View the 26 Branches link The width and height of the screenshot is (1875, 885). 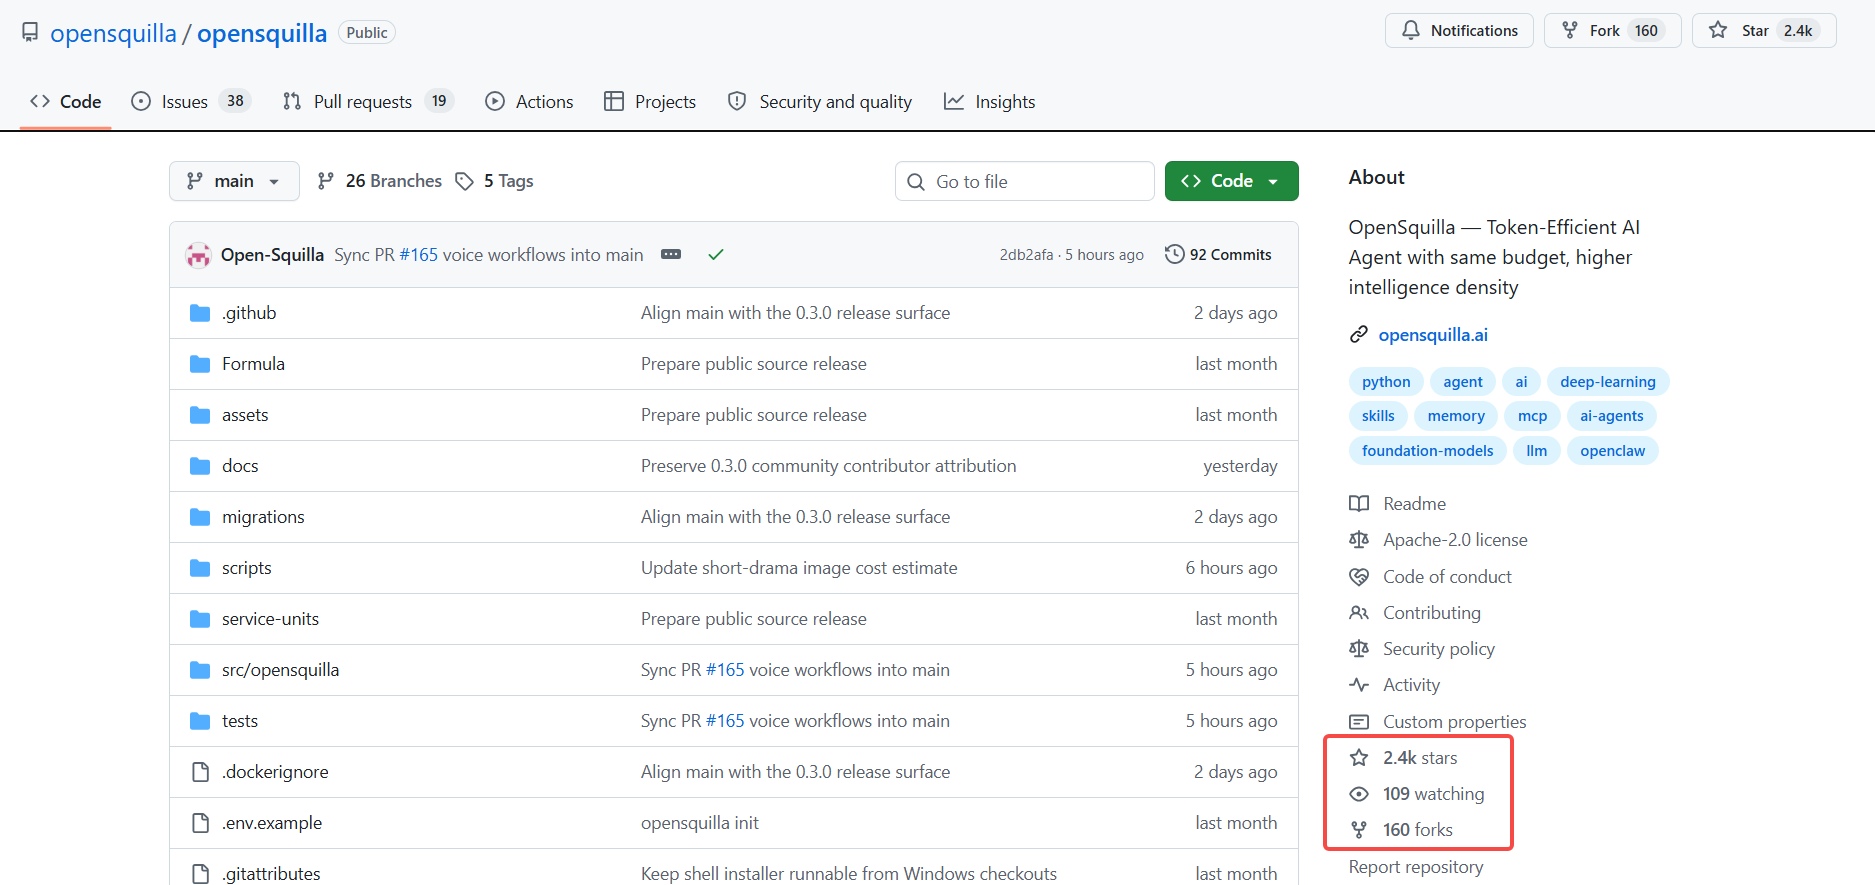point(379,181)
